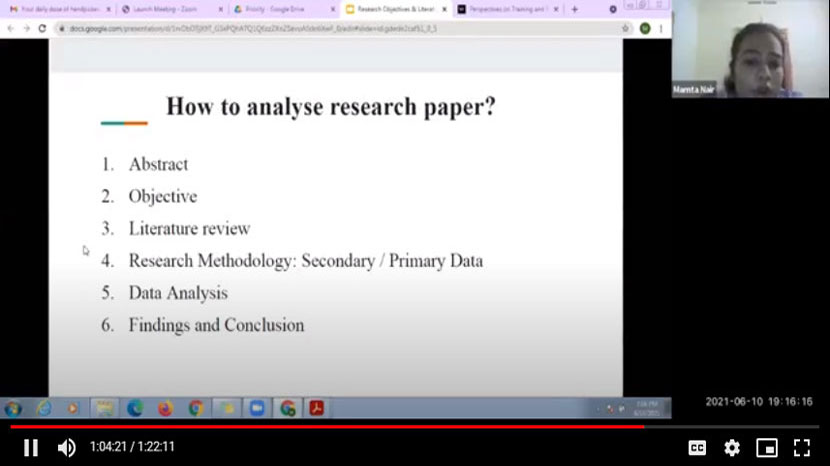Close the Gmail browser tab
830x466 pixels.
pos(109,10)
